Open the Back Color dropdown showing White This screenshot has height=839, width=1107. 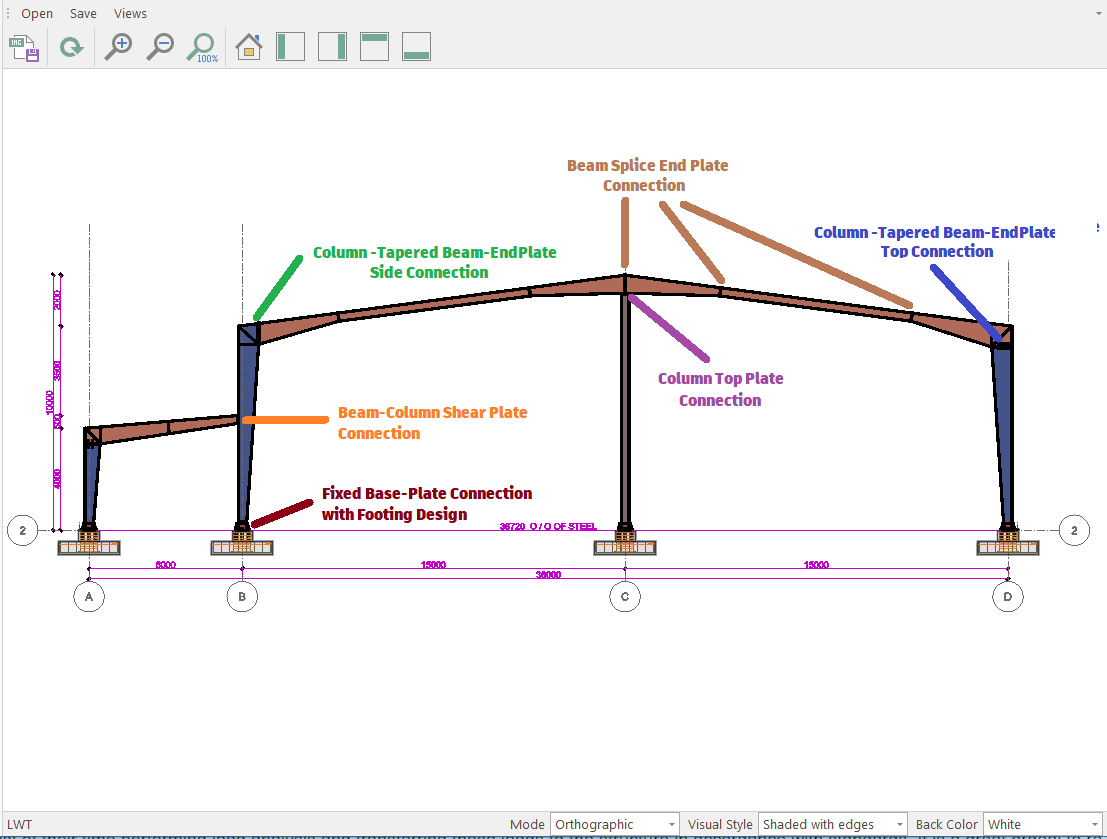tap(1042, 825)
